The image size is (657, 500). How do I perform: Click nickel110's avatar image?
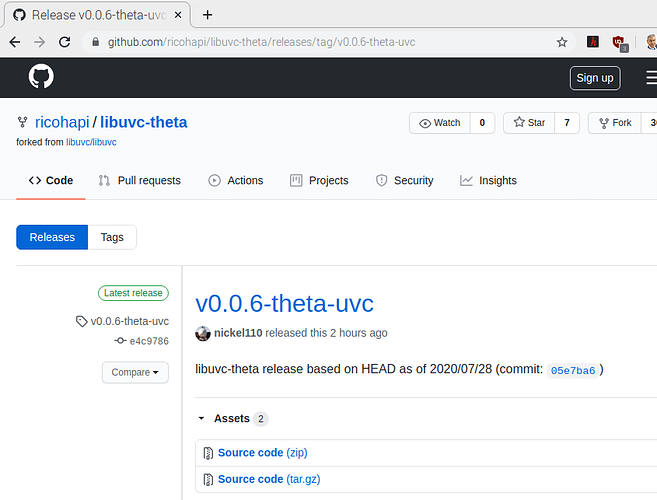[x=203, y=333]
